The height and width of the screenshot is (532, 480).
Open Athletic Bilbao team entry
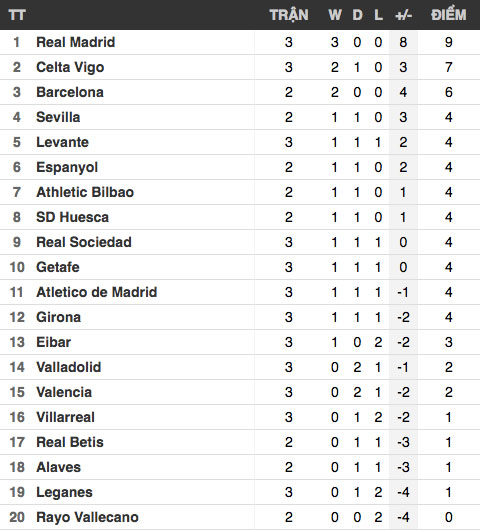(x=85, y=192)
